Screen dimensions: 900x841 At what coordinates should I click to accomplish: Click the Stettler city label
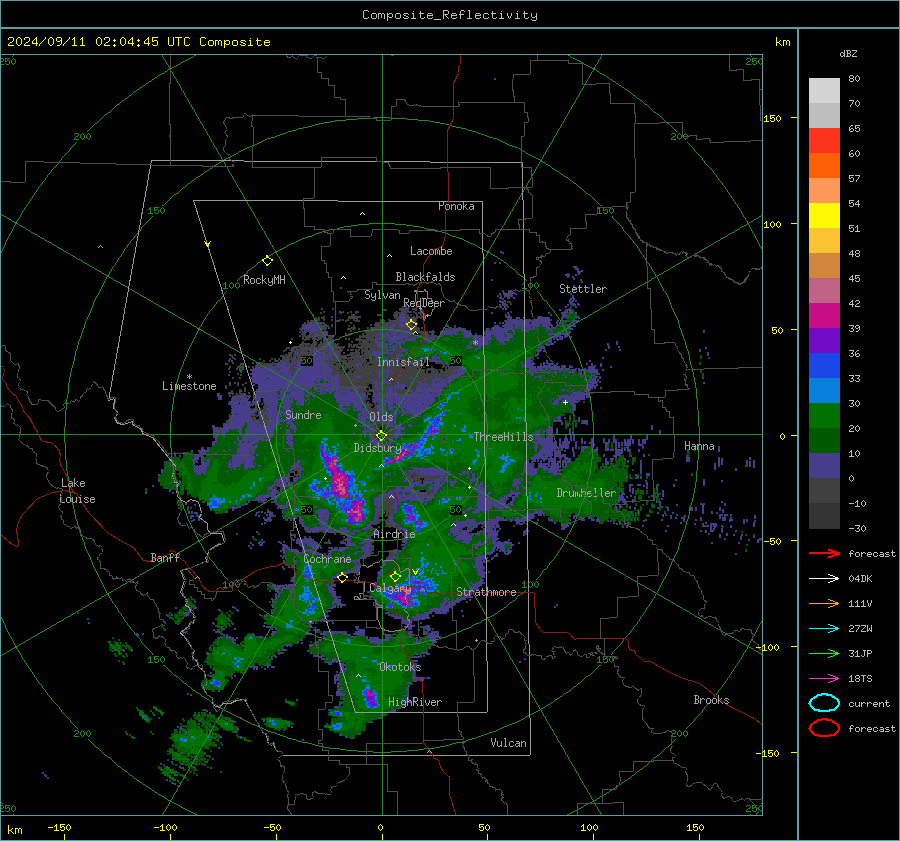pyautogui.click(x=583, y=289)
